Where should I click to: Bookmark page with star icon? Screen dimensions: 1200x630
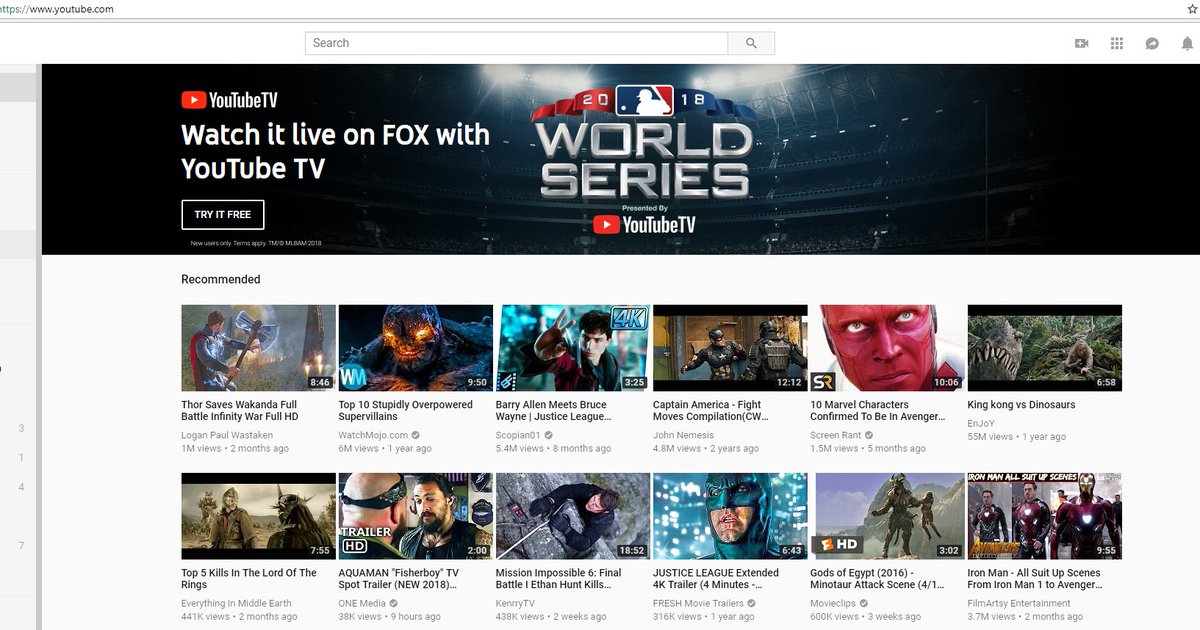(x=1192, y=9)
